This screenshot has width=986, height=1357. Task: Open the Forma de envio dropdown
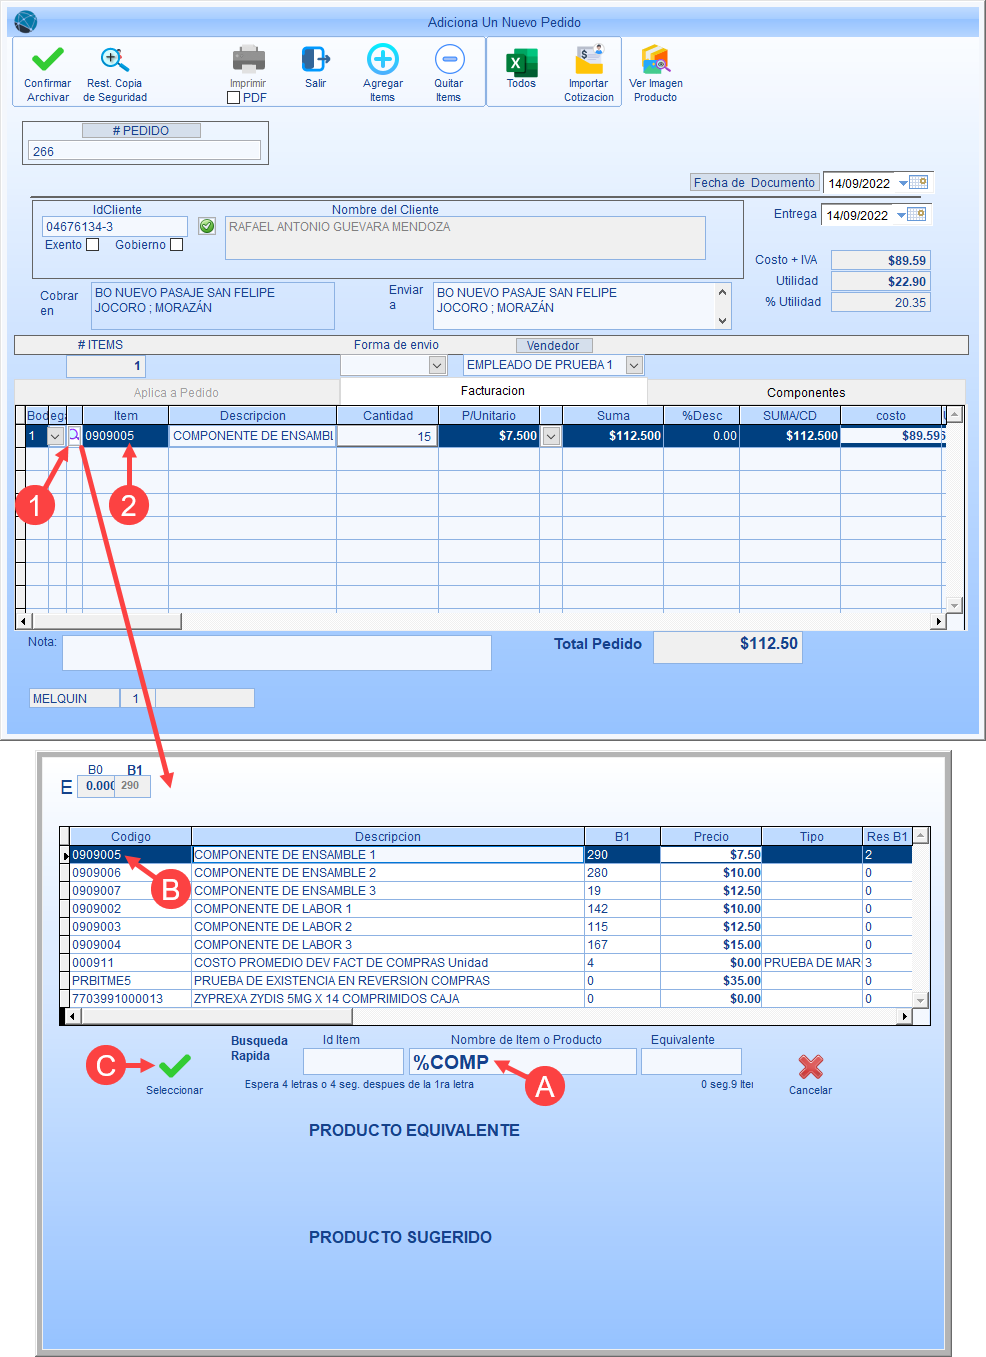click(x=437, y=366)
